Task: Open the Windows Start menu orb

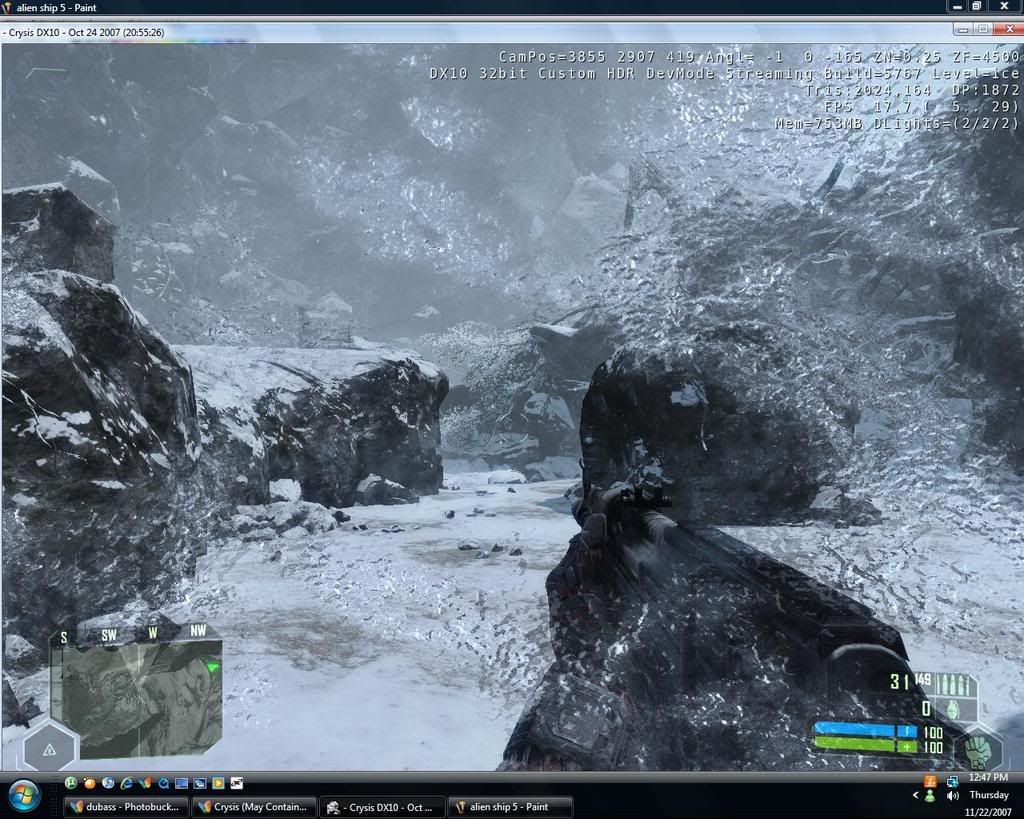Action: click(x=24, y=796)
